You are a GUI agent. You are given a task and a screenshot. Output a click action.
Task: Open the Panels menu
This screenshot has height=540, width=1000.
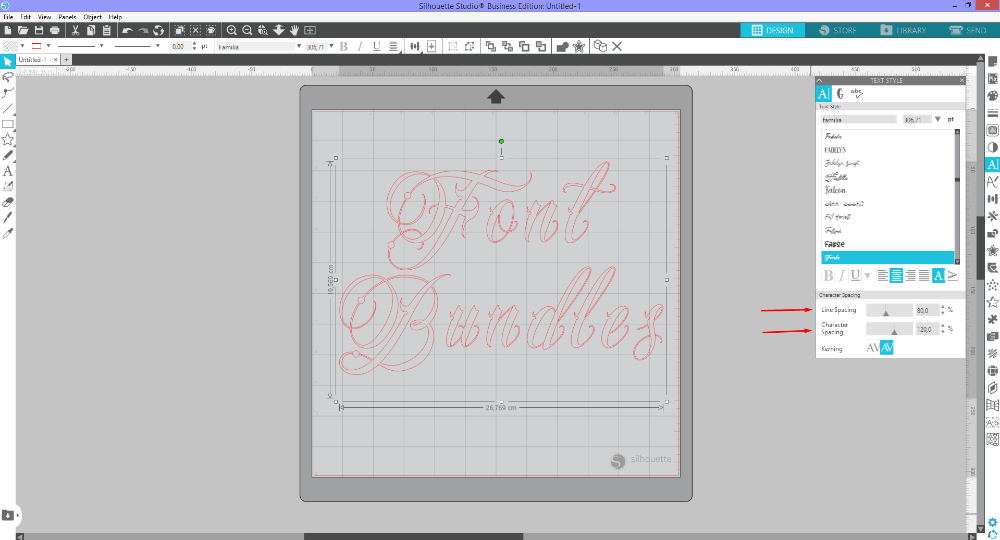67,17
